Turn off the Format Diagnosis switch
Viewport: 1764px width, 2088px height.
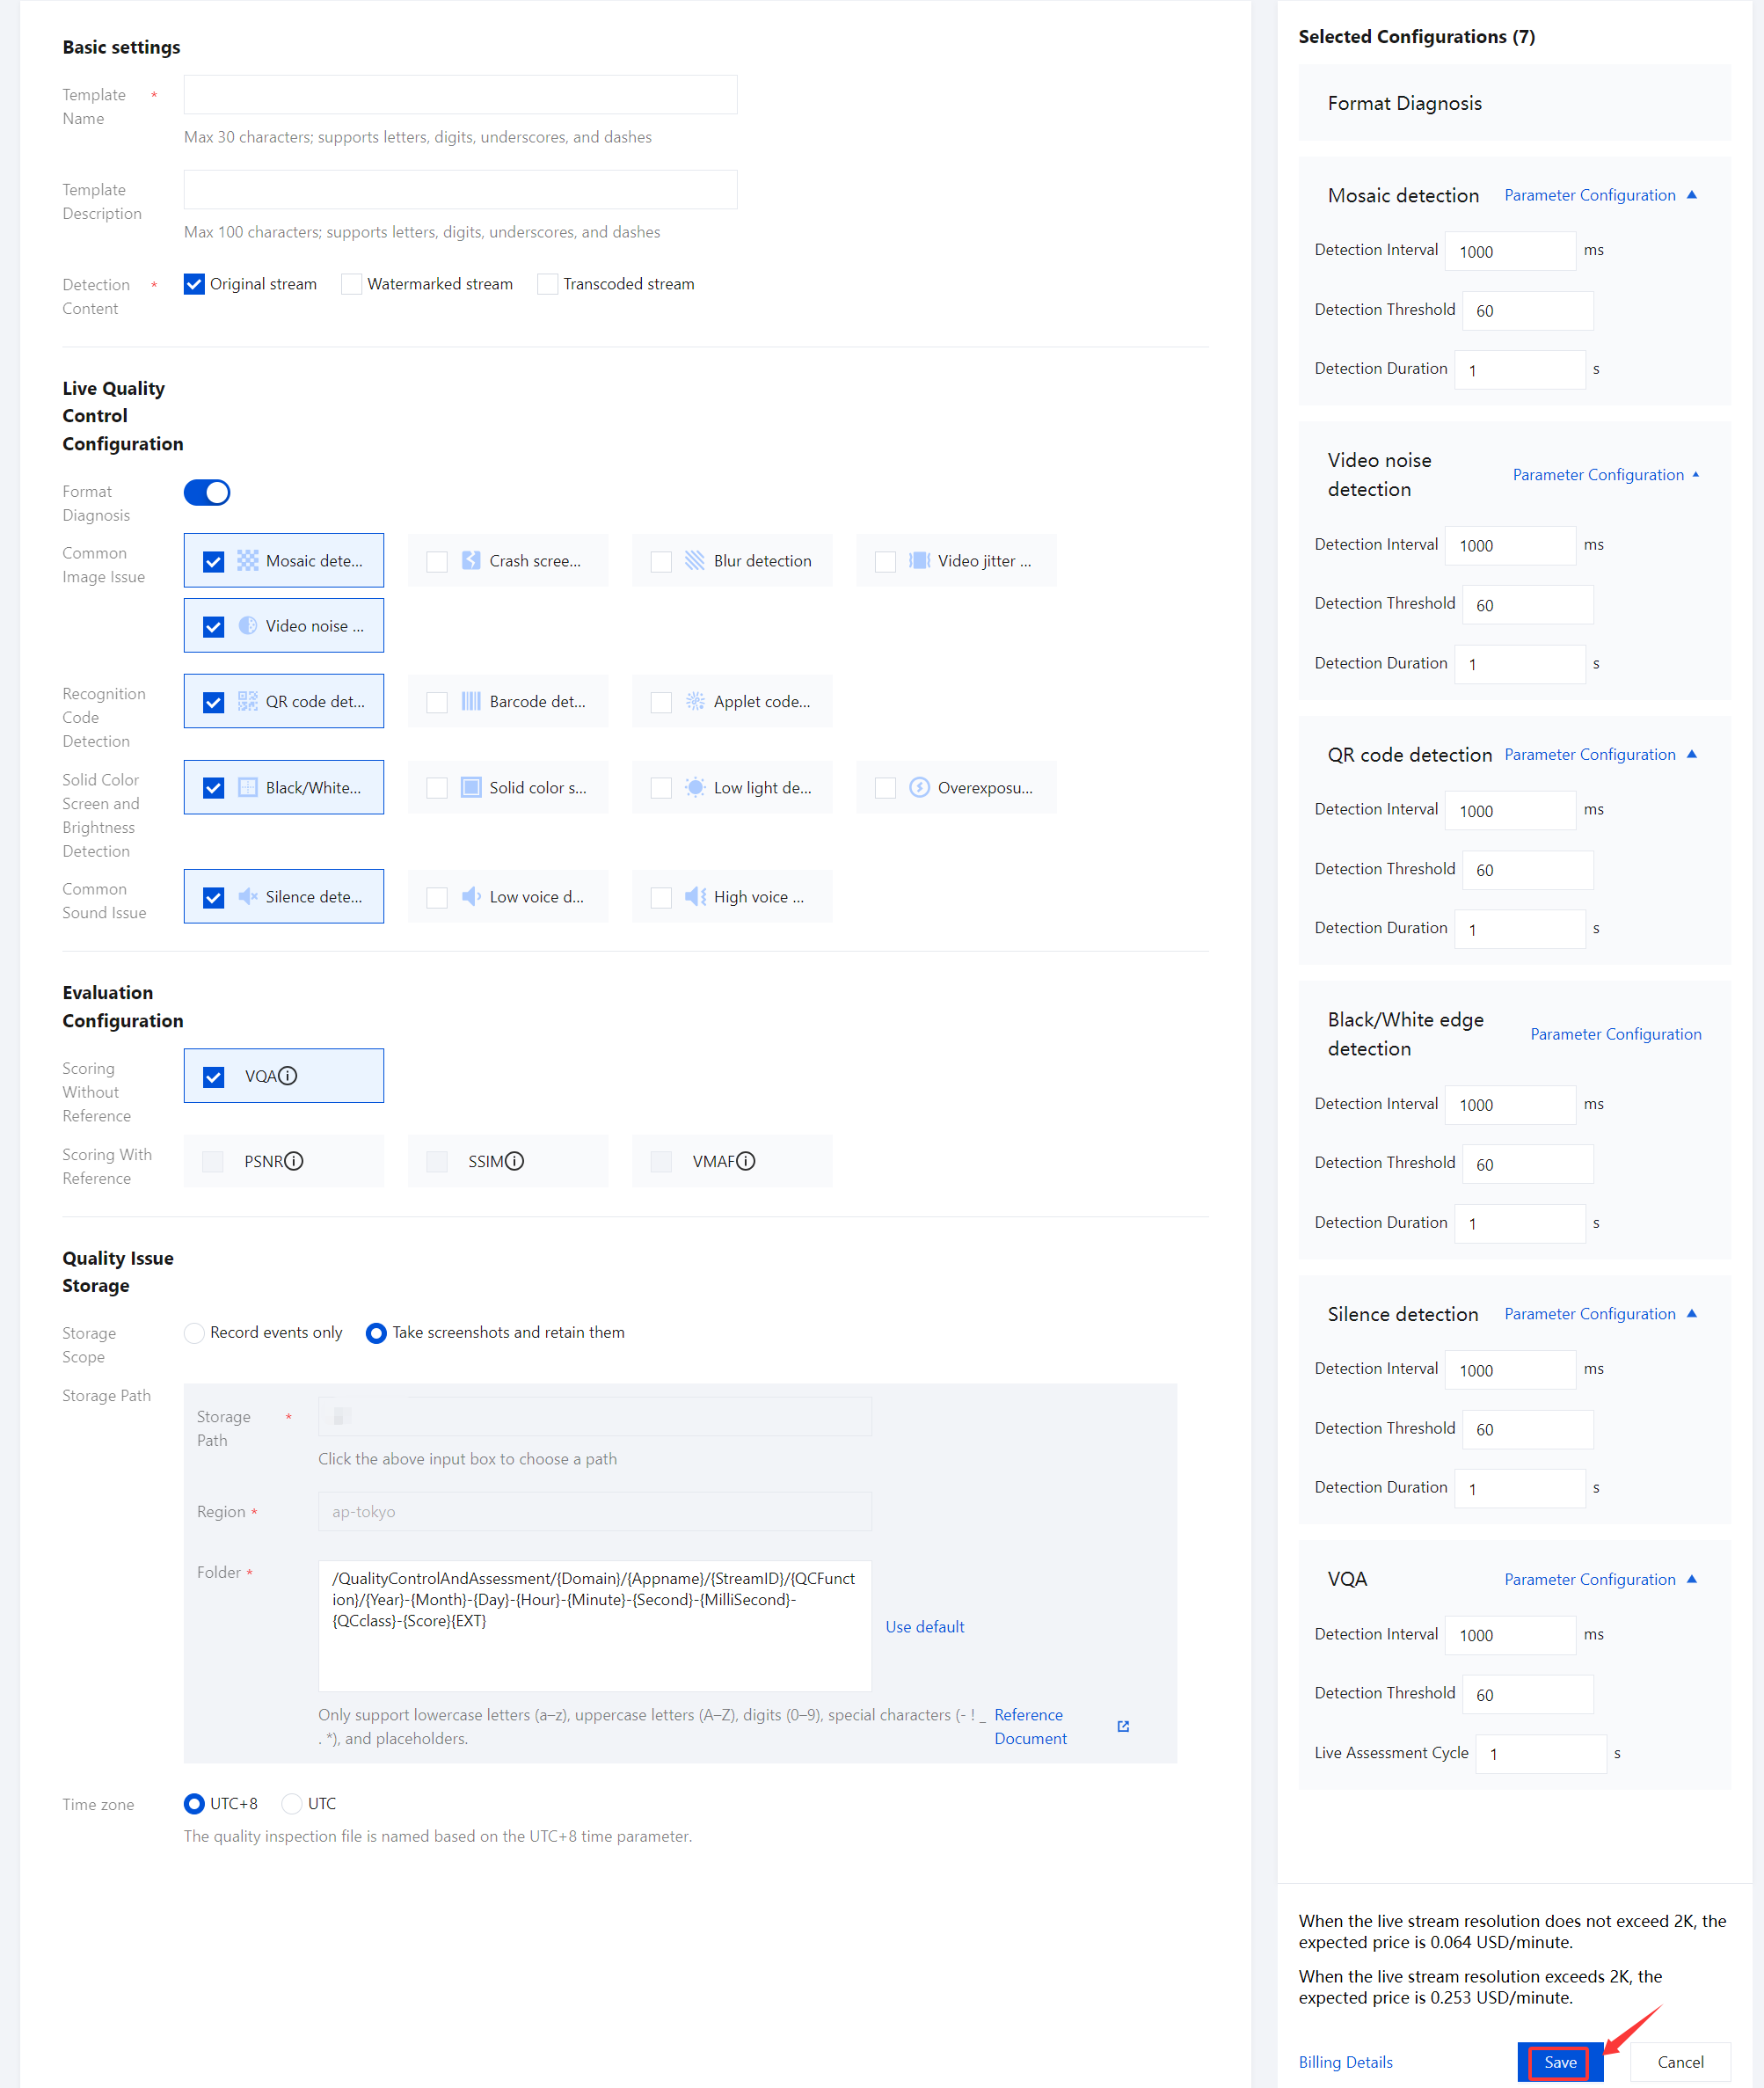tap(207, 493)
